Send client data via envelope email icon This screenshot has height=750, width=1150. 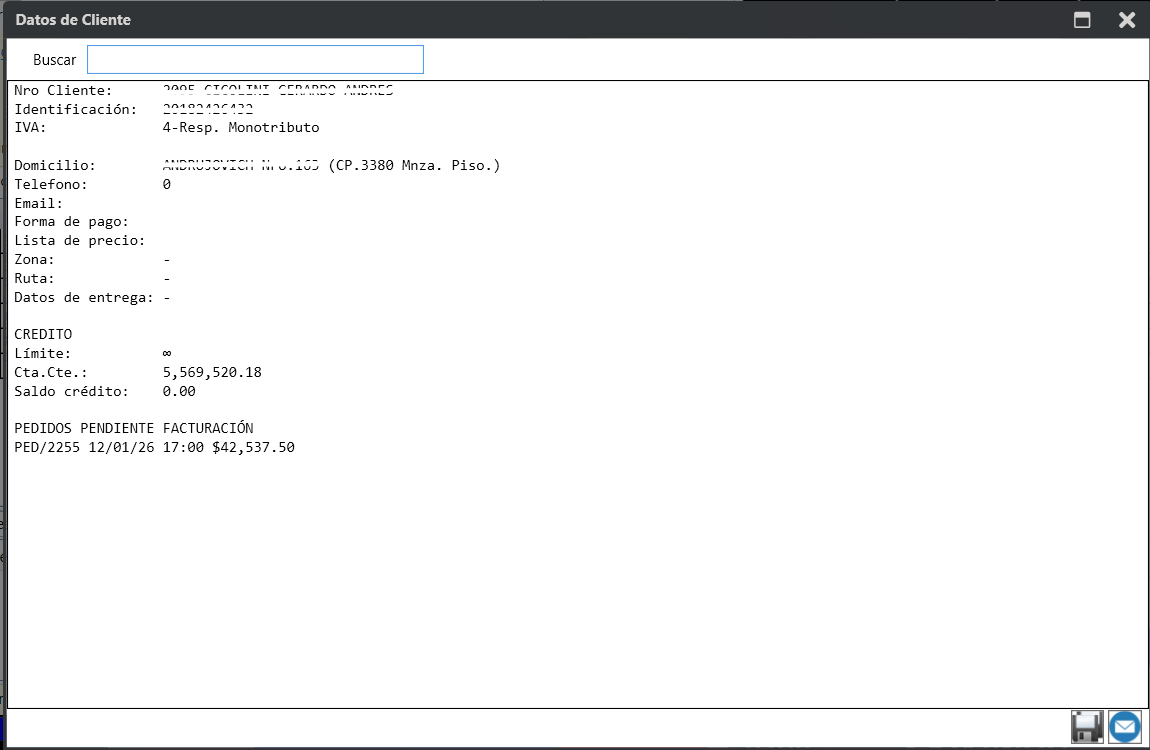[x=1125, y=727]
